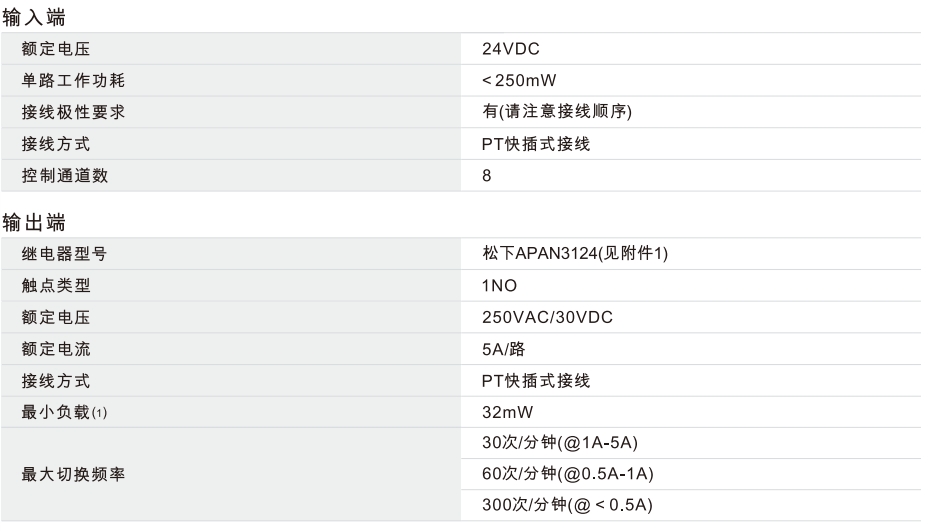The image size is (936, 531).
Task: Select the 24VDC rated voltage value
Action: pyautogui.click(x=511, y=49)
